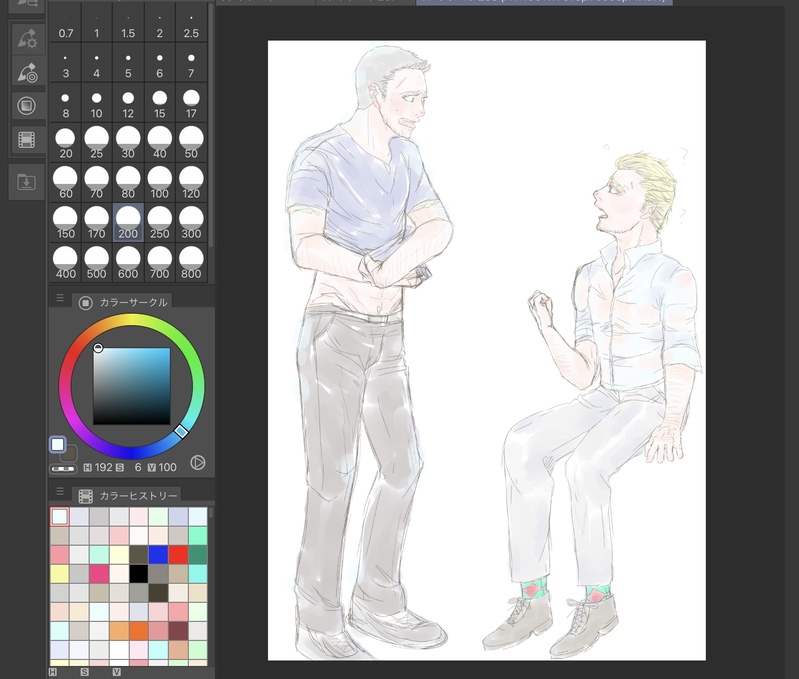Image resolution: width=799 pixels, height=679 pixels.
Task: Select the sub drawing color swatch
Action: [x=69, y=452]
